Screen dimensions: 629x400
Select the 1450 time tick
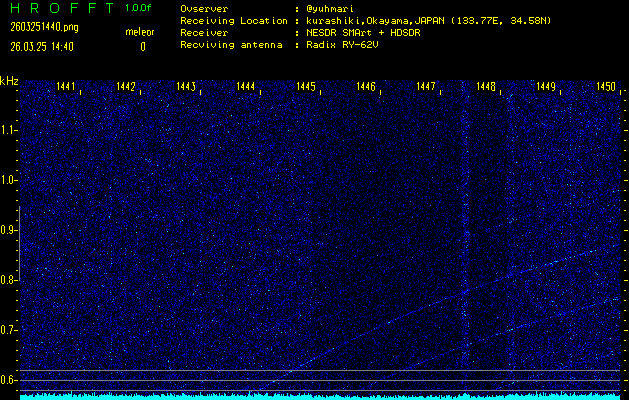[606, 88]
